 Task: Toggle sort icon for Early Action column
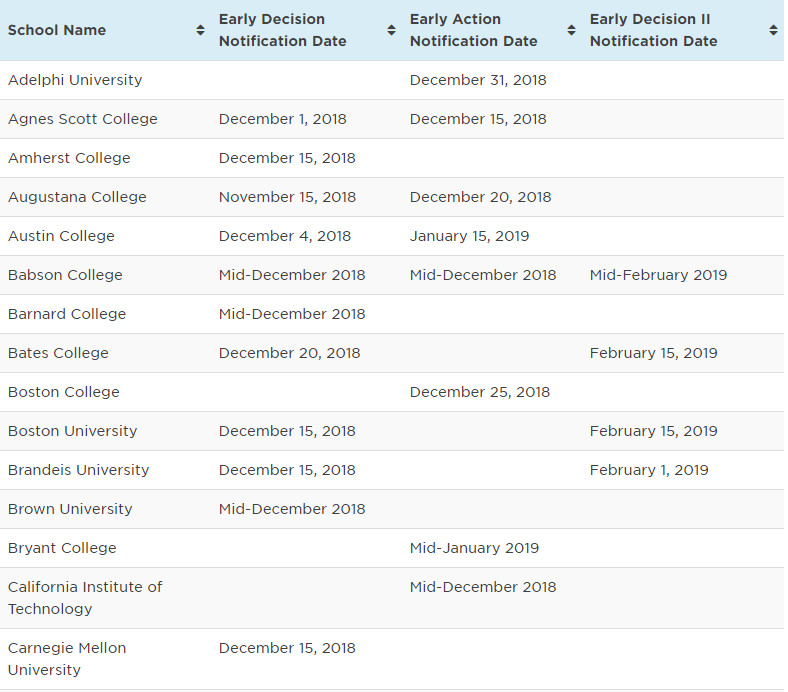tap(571, 31)
